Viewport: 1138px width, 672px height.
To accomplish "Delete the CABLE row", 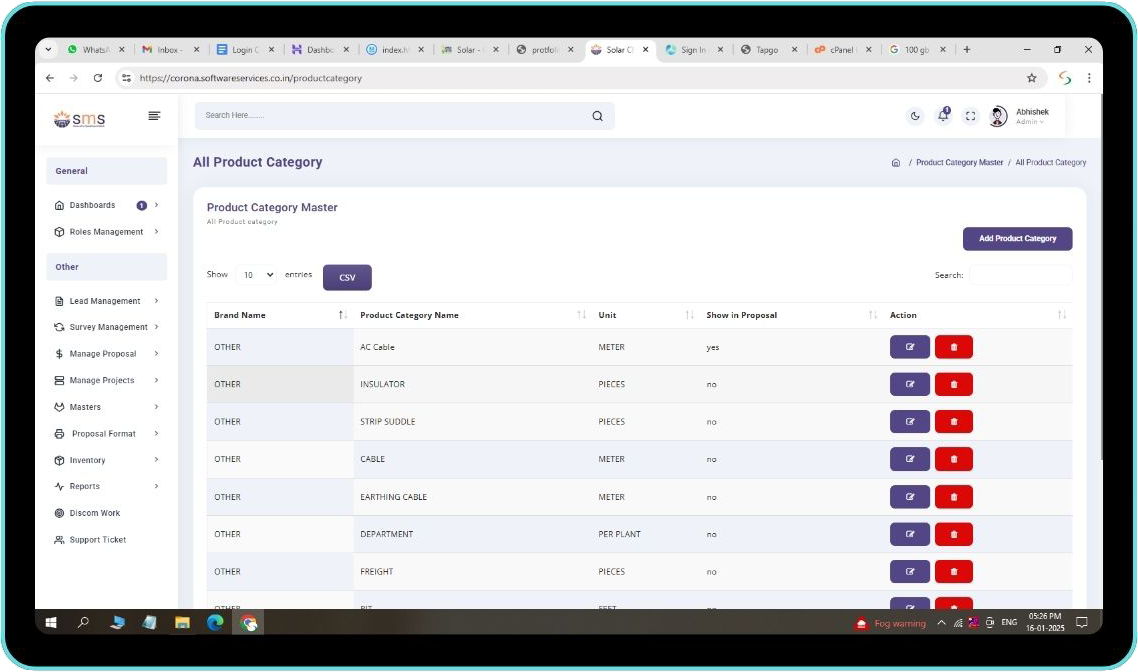I will pyautogui.click(x=954, y=459).
